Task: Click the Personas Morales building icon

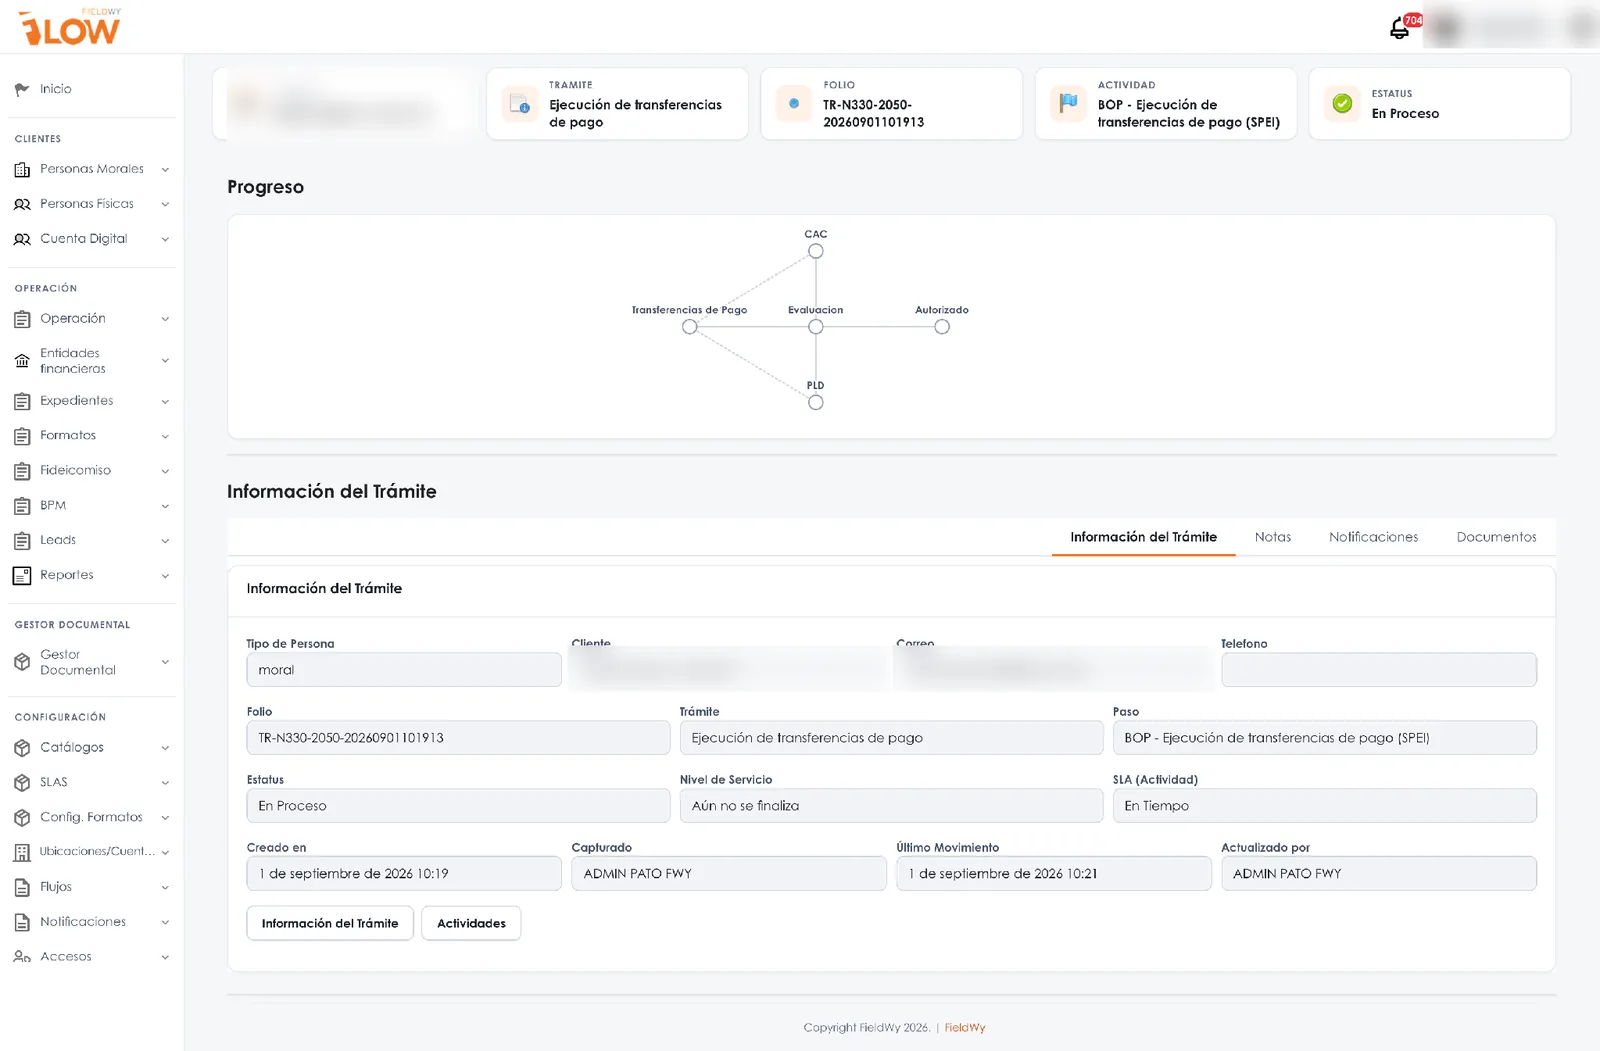Action: point(22,169)
